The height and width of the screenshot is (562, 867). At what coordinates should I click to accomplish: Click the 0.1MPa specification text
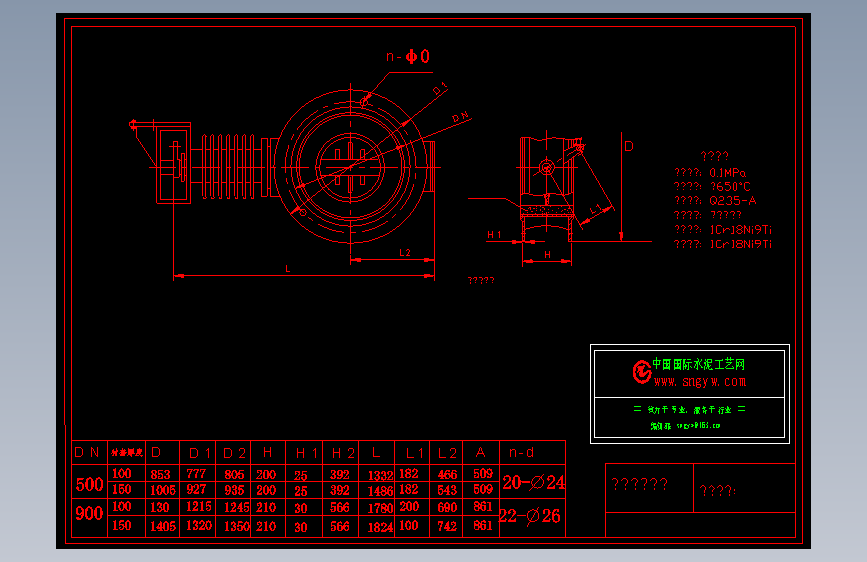[x=728, y=173]
